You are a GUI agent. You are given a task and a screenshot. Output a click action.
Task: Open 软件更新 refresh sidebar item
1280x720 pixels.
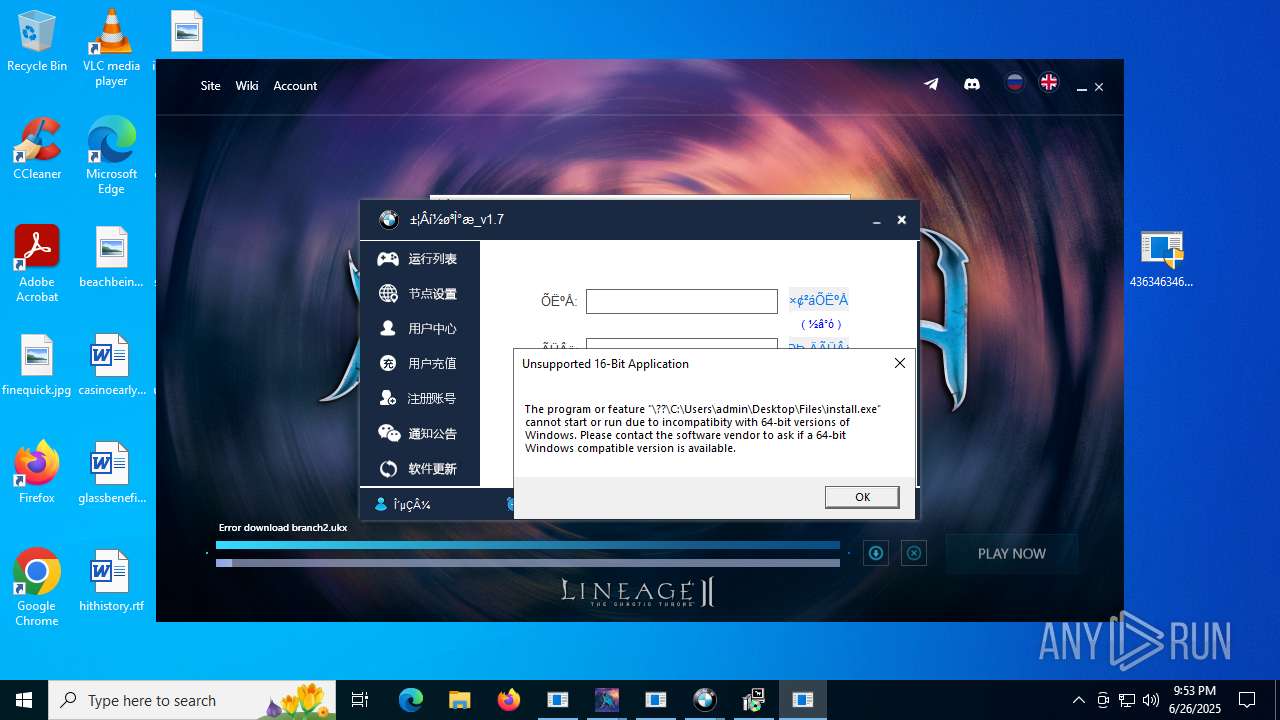click(x=420, y=469)
